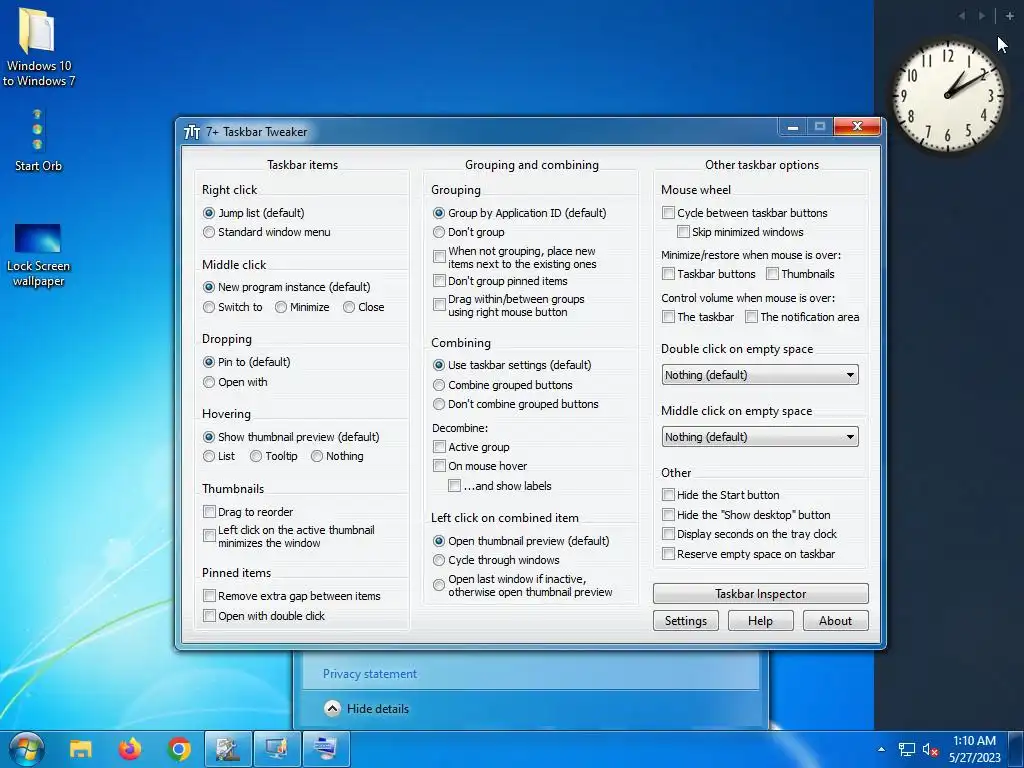Open the Lock Screen wallpaper desktop icon

coord(38,255)
